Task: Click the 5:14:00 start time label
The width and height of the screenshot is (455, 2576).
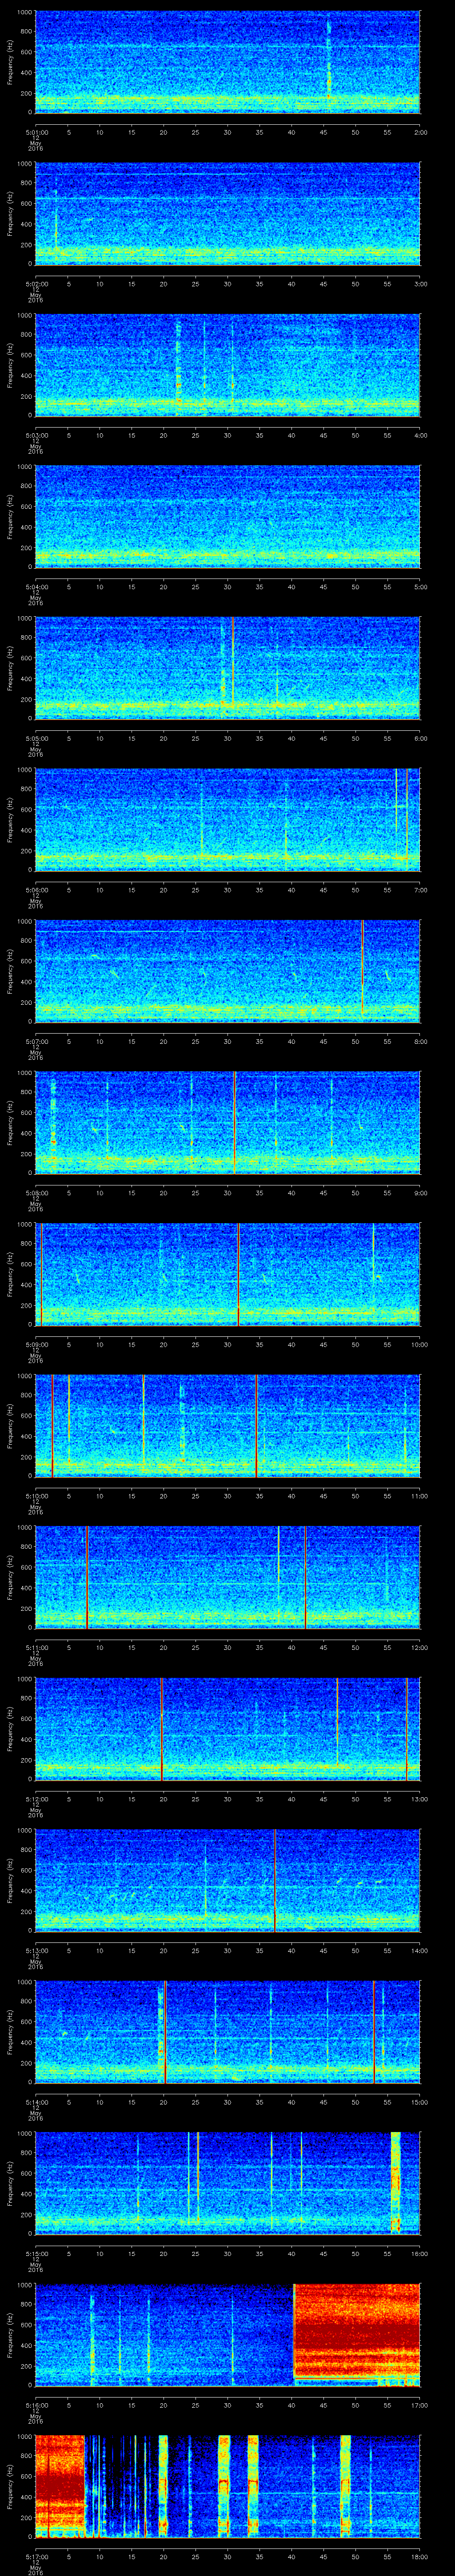Action: coord(36,2102)
